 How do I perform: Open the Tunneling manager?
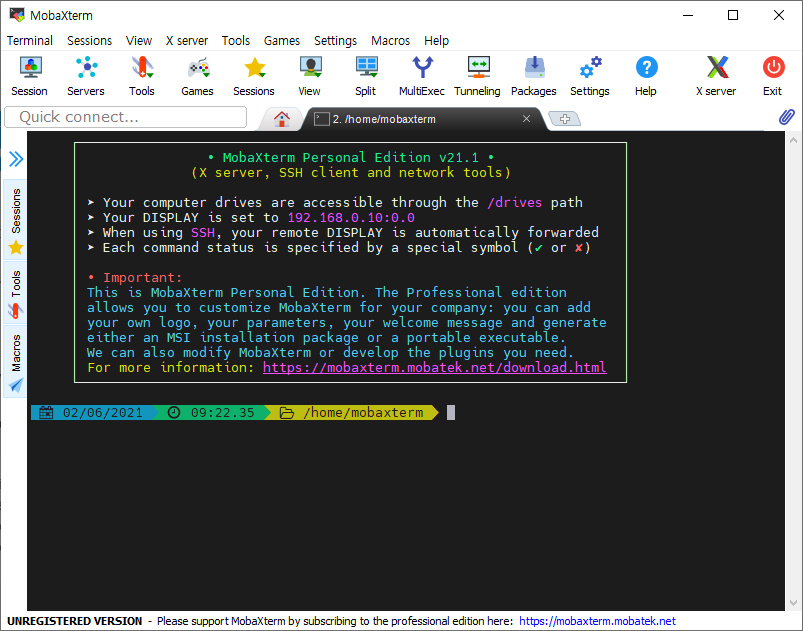coord(478,76)
